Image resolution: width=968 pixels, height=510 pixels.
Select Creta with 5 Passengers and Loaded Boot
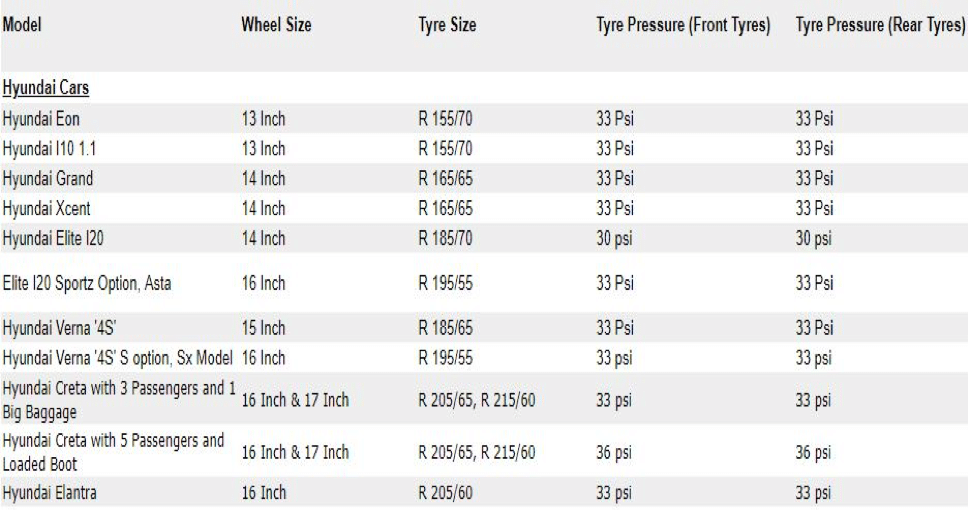point(111,452)
